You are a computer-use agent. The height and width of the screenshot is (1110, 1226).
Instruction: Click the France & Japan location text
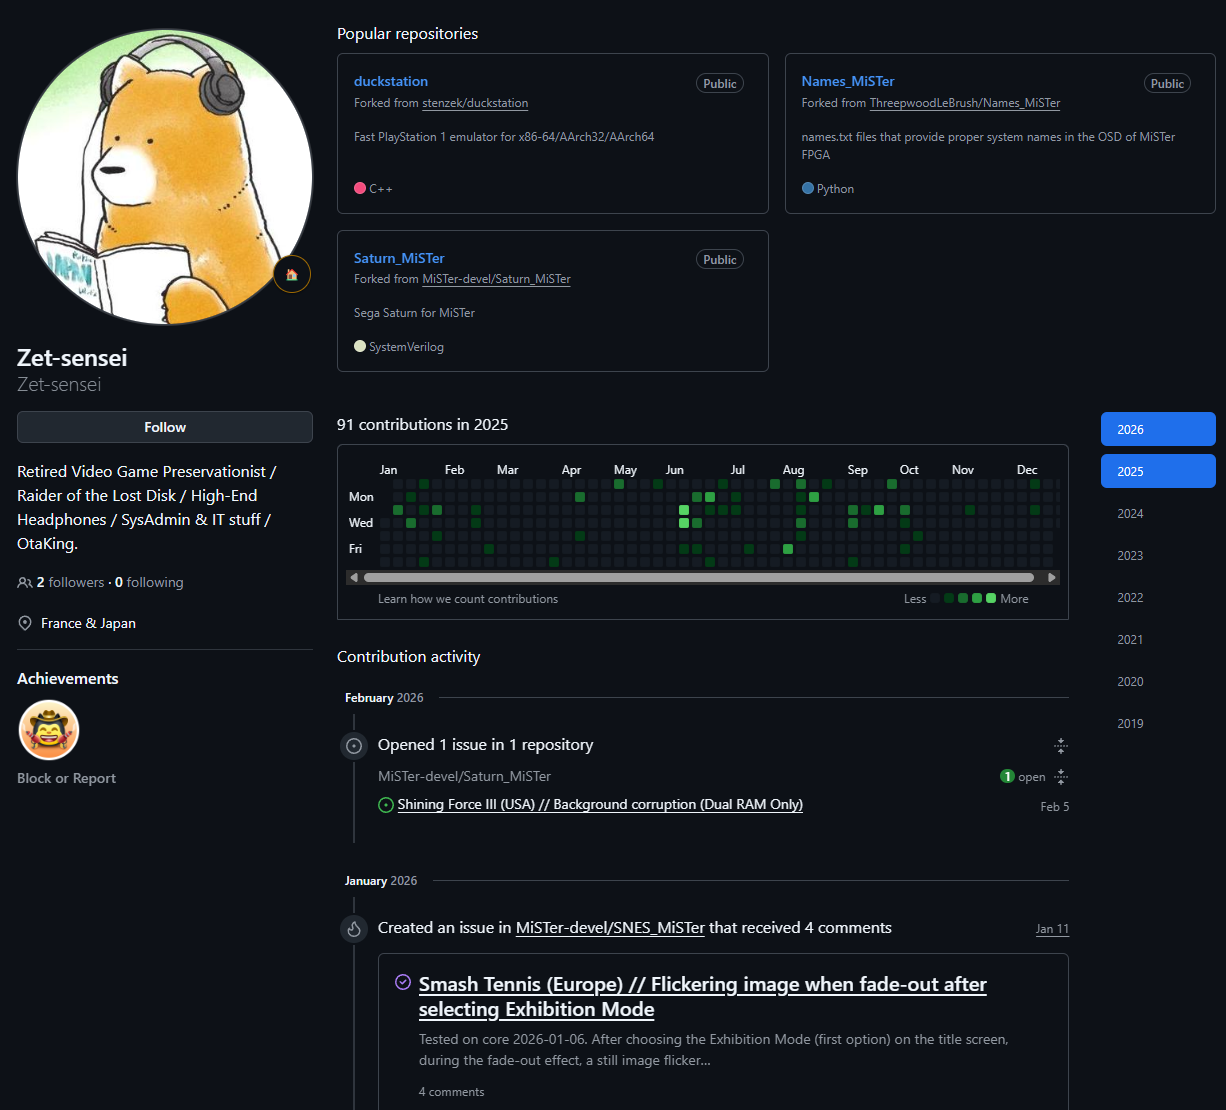tap(88, 623)
